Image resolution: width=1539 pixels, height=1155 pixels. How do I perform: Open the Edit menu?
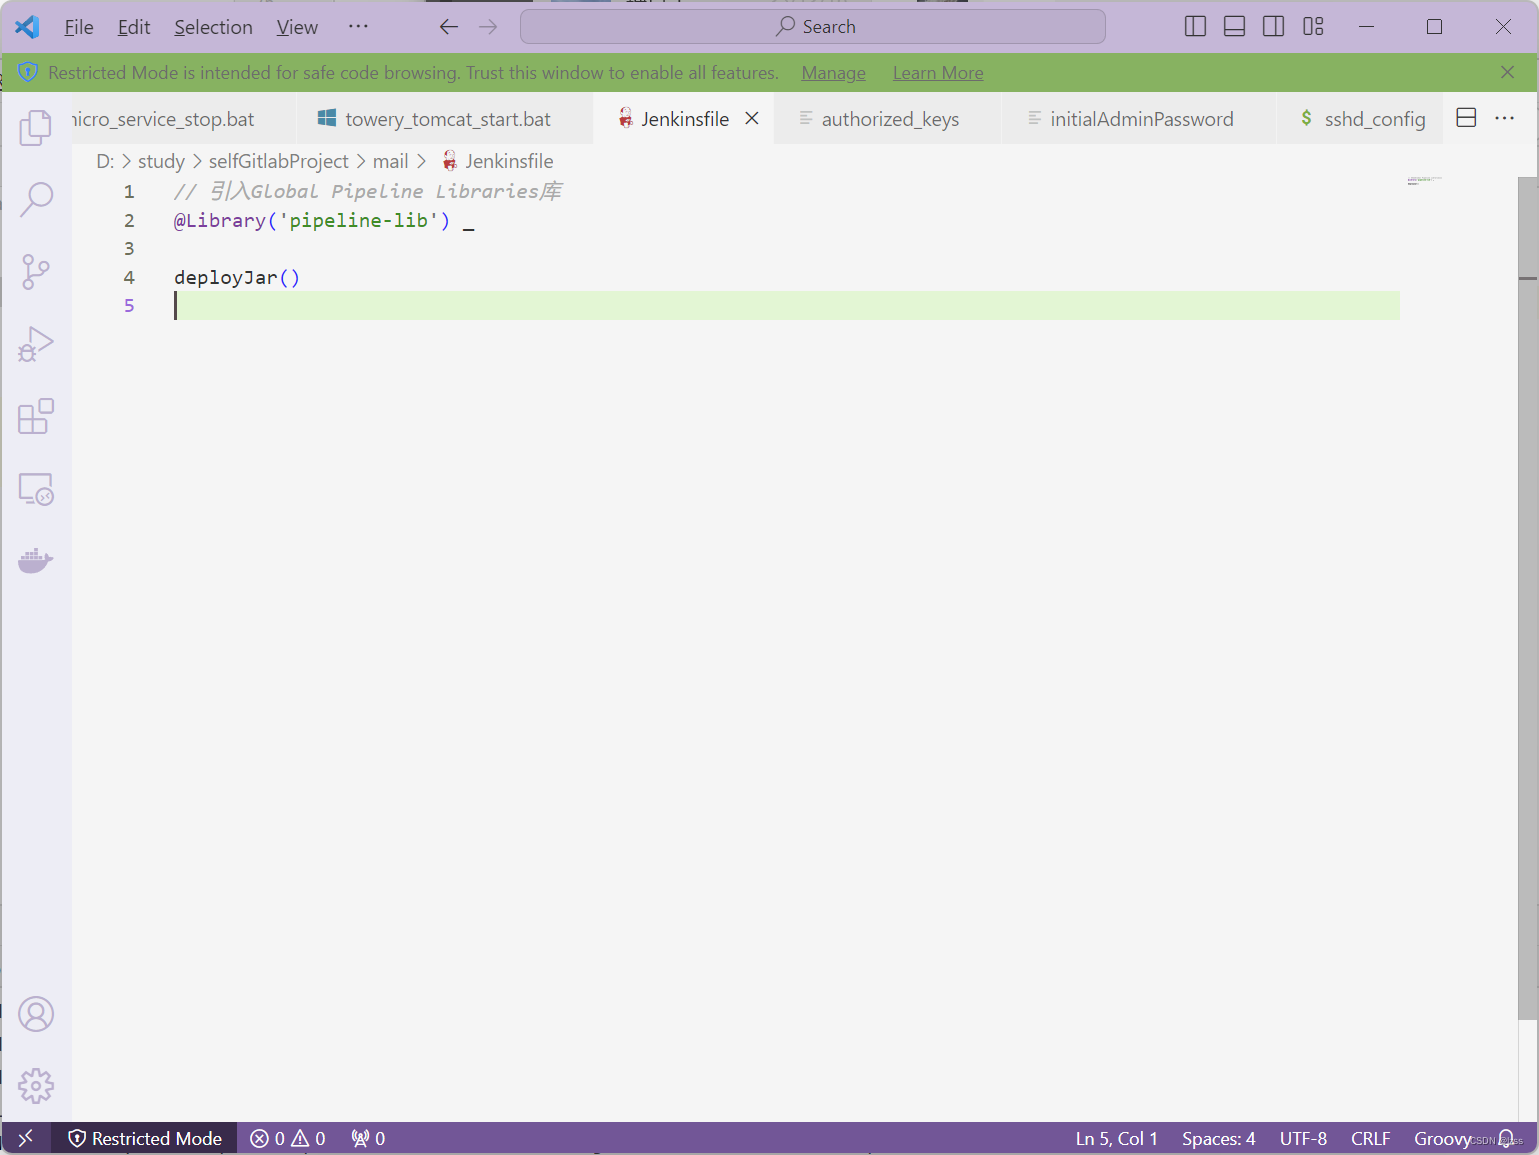(x=134, y=27)
